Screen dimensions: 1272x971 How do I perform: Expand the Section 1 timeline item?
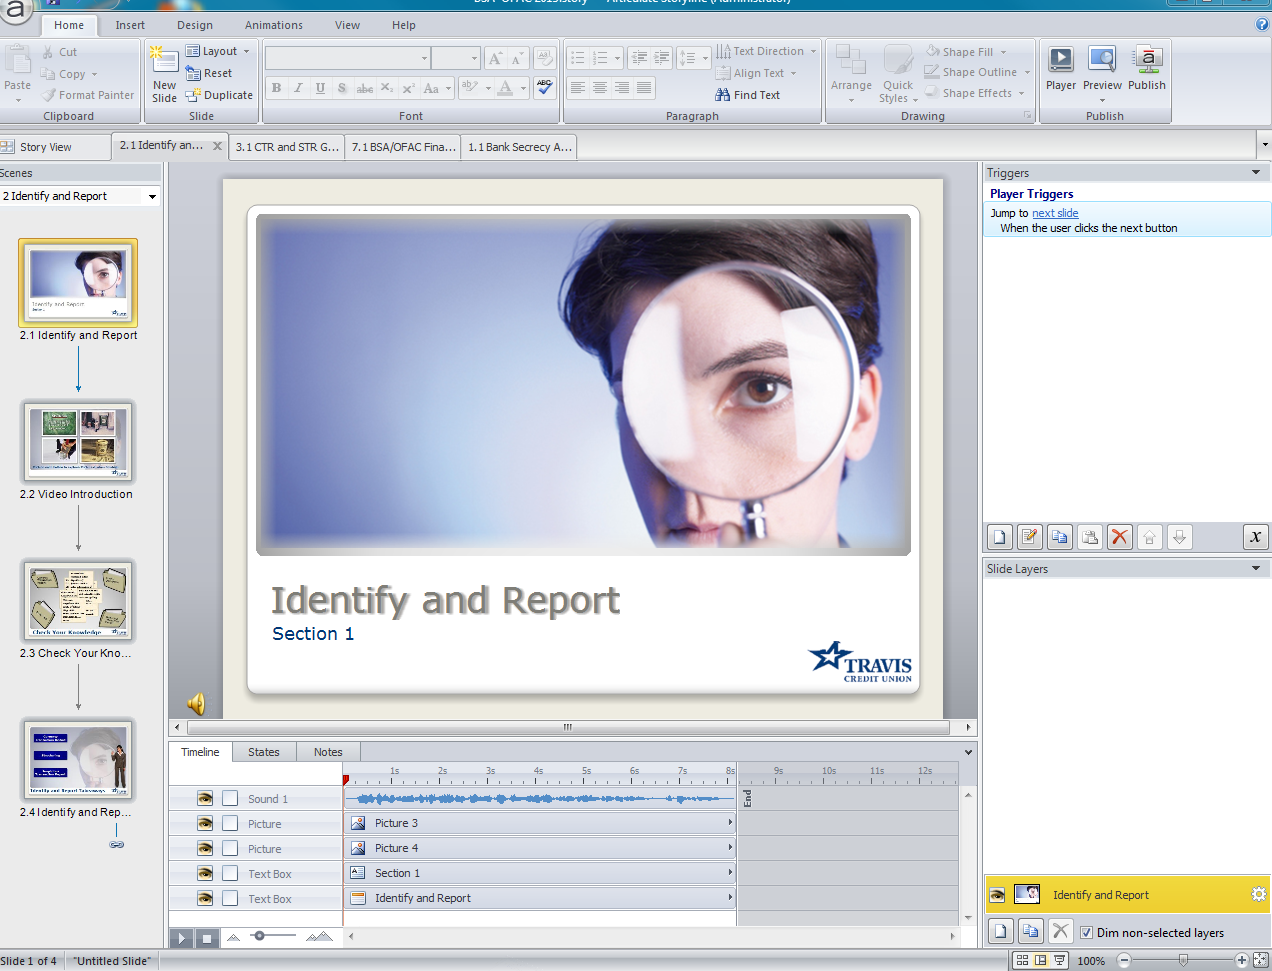click(x=731, y=872)
